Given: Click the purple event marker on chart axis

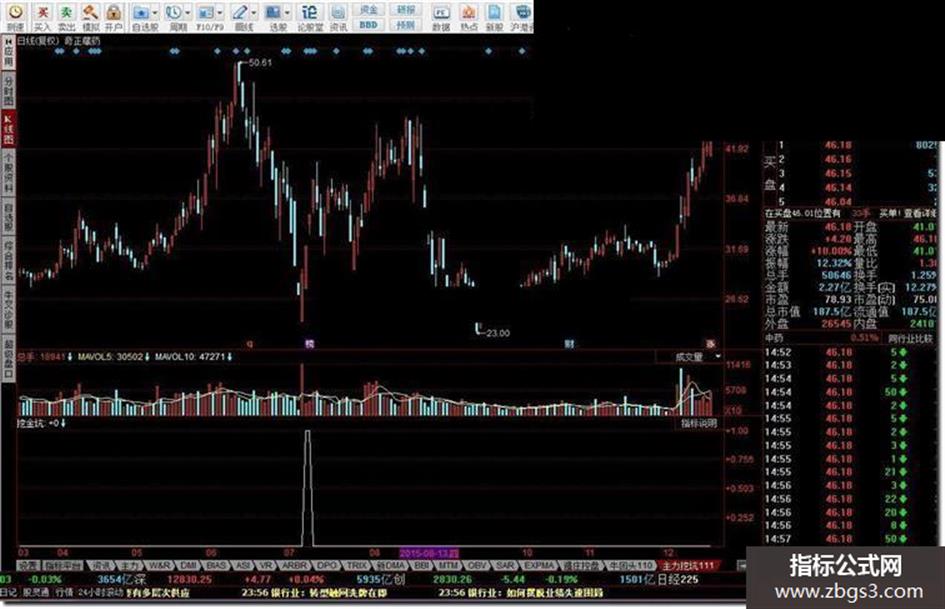Looking at the screenshot, I should tap(310, 344).
